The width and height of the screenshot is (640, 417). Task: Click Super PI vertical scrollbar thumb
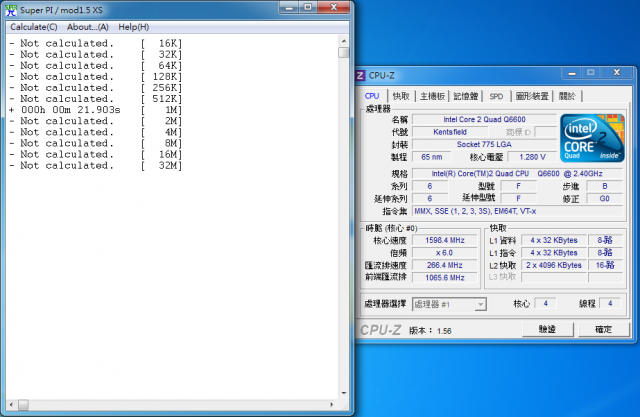[x=344, y=53]
